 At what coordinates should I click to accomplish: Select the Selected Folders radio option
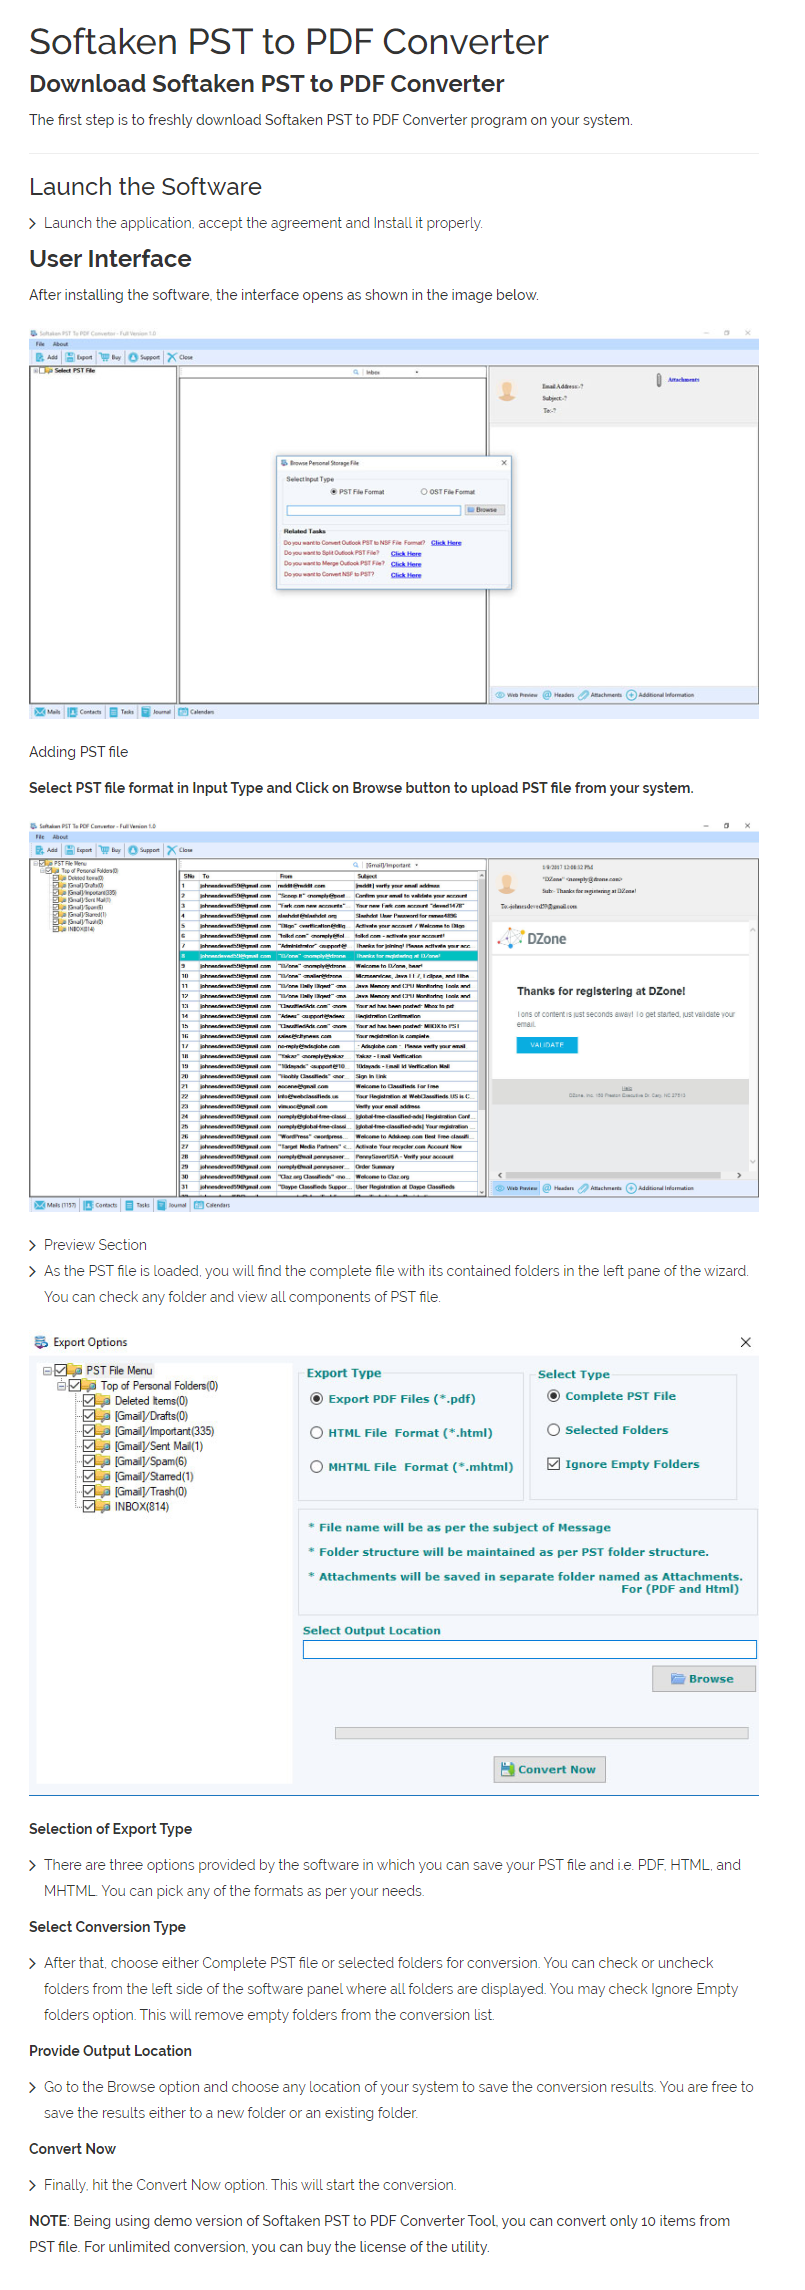(x=553, y=1429)
